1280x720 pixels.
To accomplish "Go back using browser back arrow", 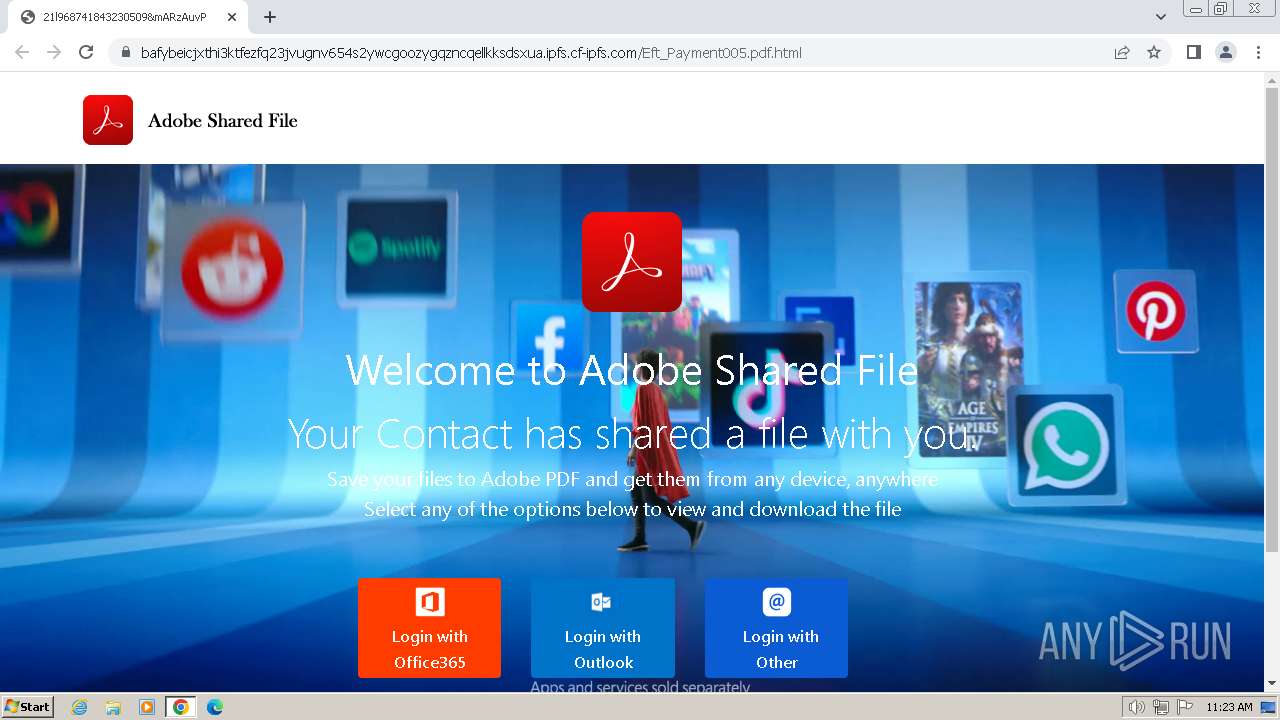I will coord(22,52).
